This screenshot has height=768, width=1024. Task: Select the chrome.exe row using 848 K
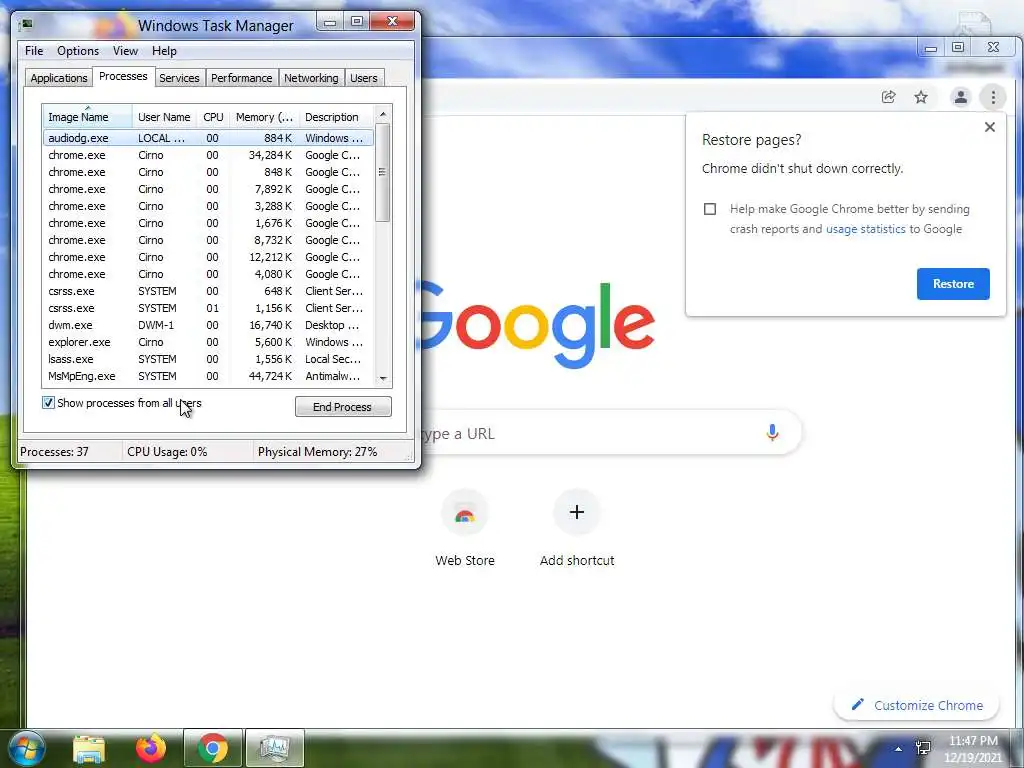pyautogui.click(x=209, y=172)
